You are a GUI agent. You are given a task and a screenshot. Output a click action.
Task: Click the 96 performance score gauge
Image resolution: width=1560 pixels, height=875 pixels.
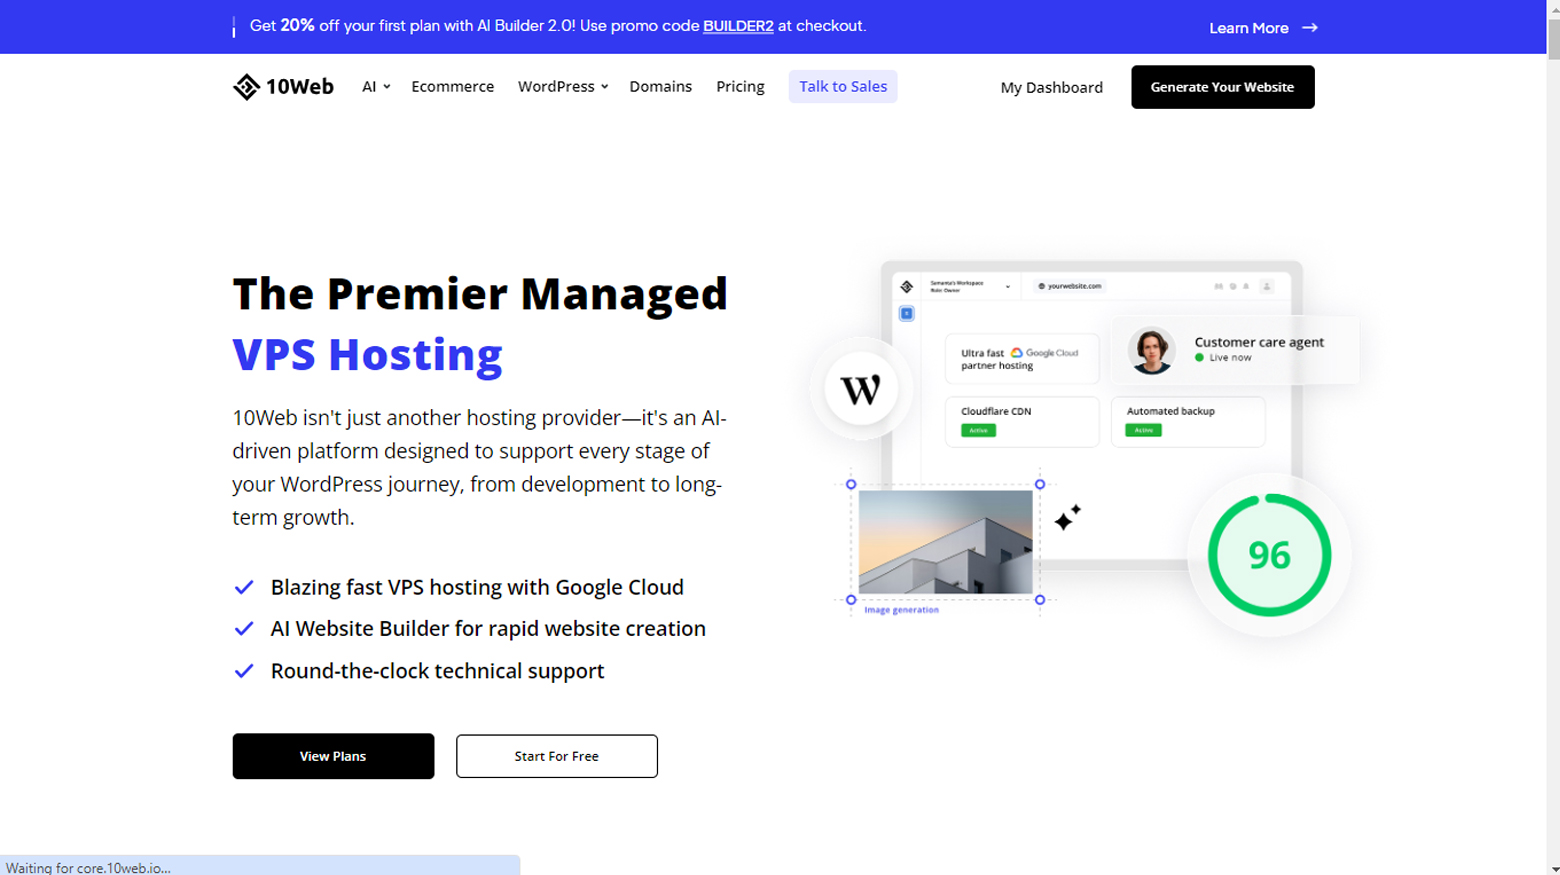pos(1269,555)
